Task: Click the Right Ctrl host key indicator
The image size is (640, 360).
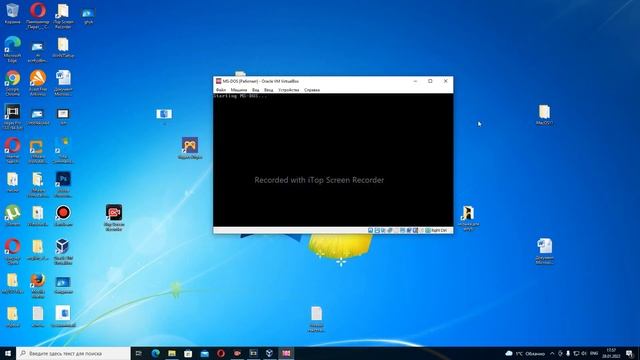Action: pyautogui.click(x=439, y=231)
